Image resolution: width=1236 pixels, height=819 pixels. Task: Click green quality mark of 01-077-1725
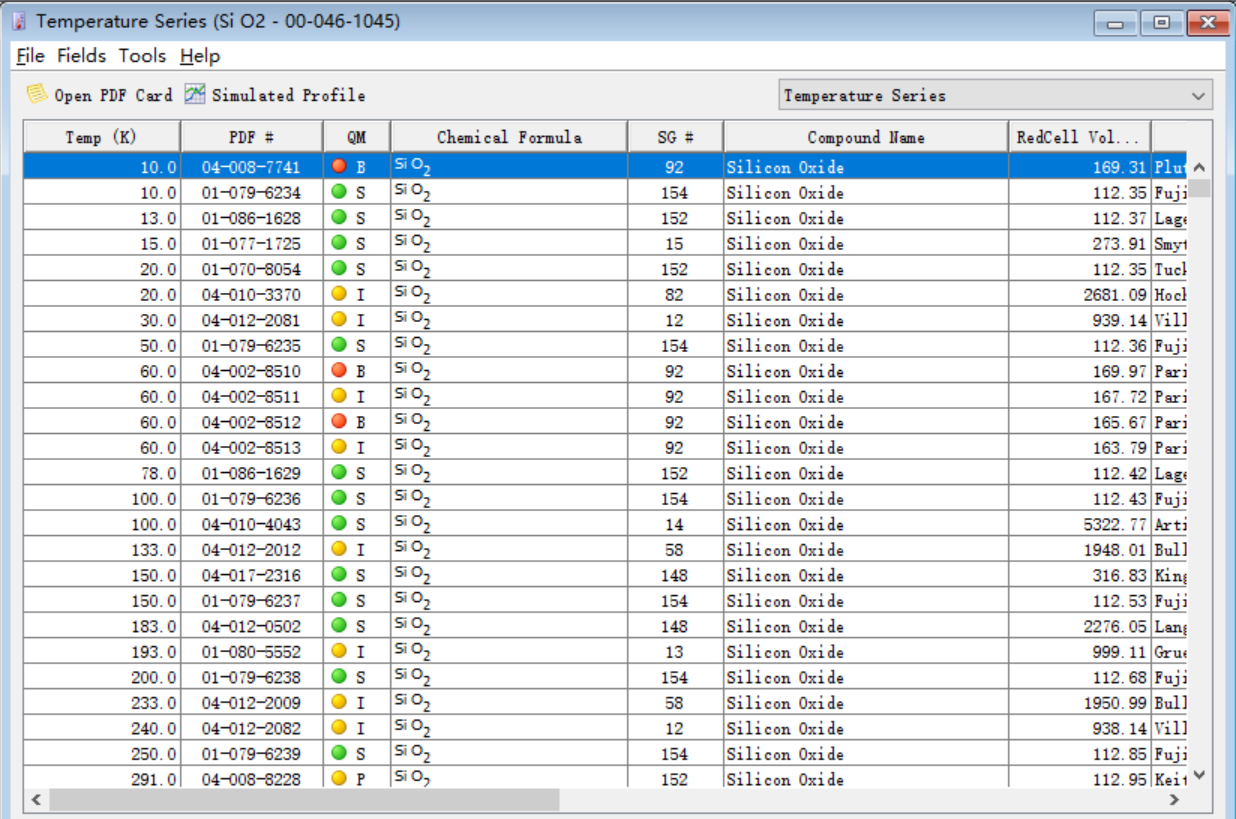pos(339,242)
